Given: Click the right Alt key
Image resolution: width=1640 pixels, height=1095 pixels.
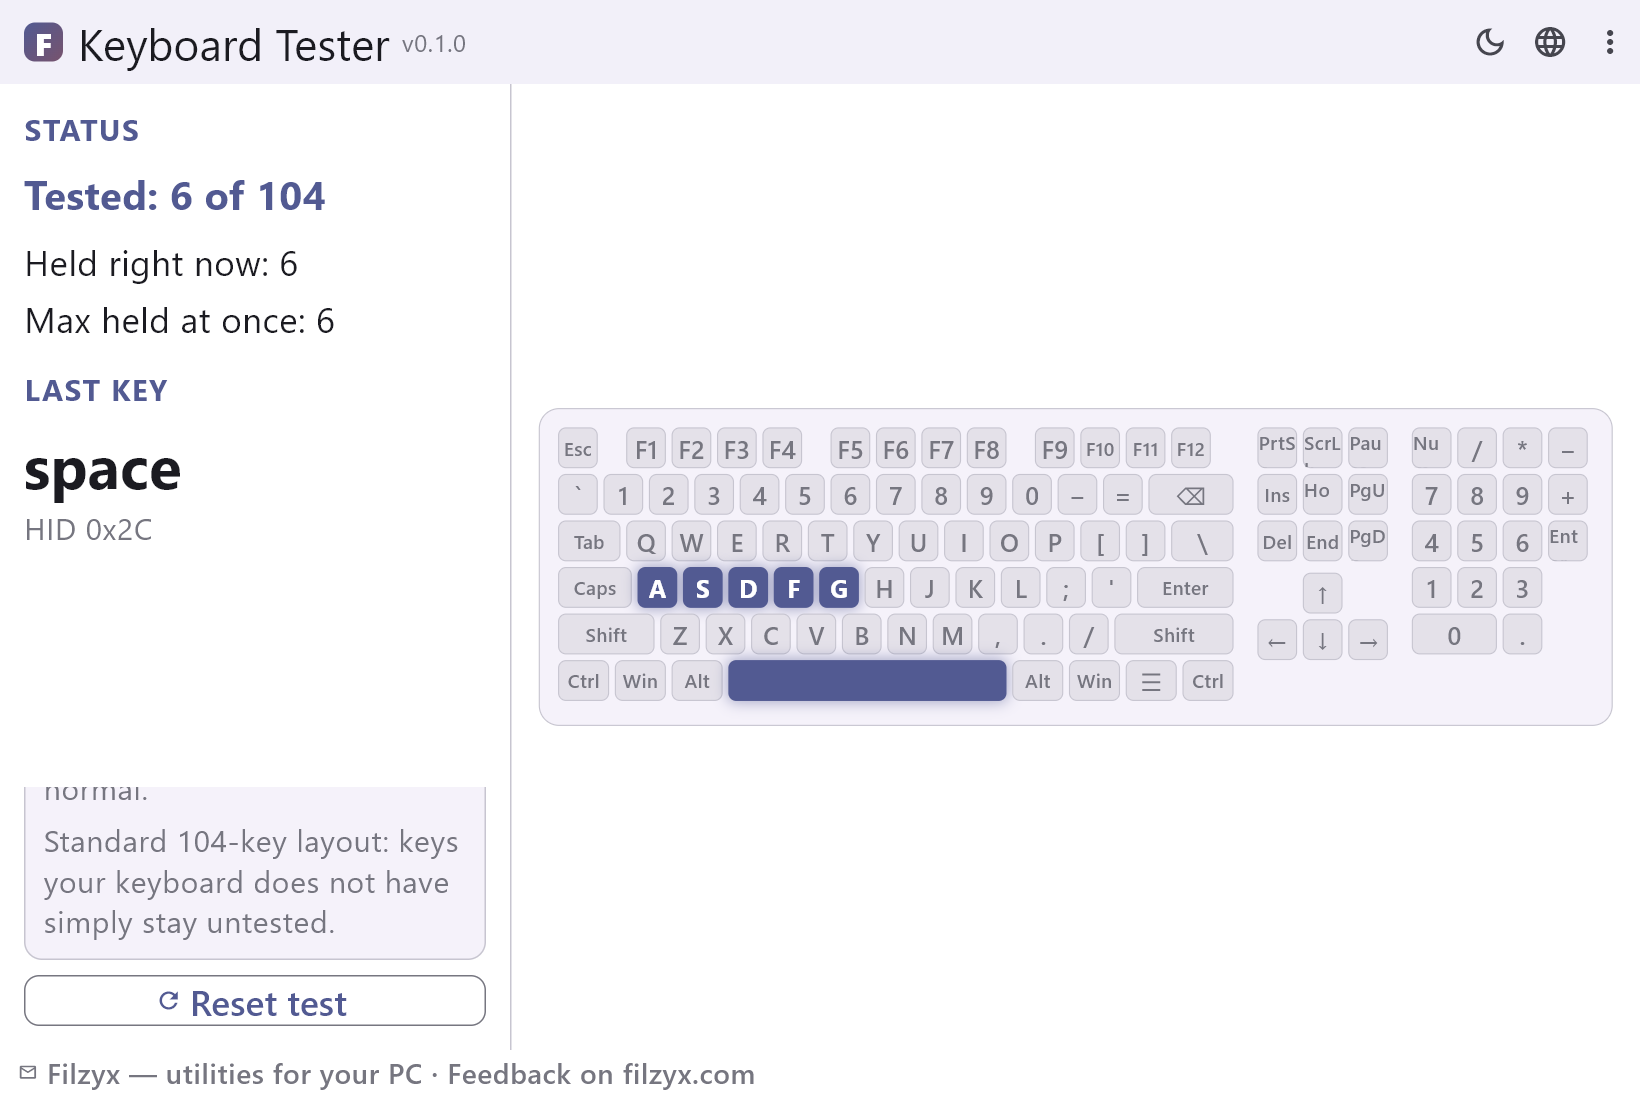Looking at the screenshot, I should click(x=1038, y=682).
